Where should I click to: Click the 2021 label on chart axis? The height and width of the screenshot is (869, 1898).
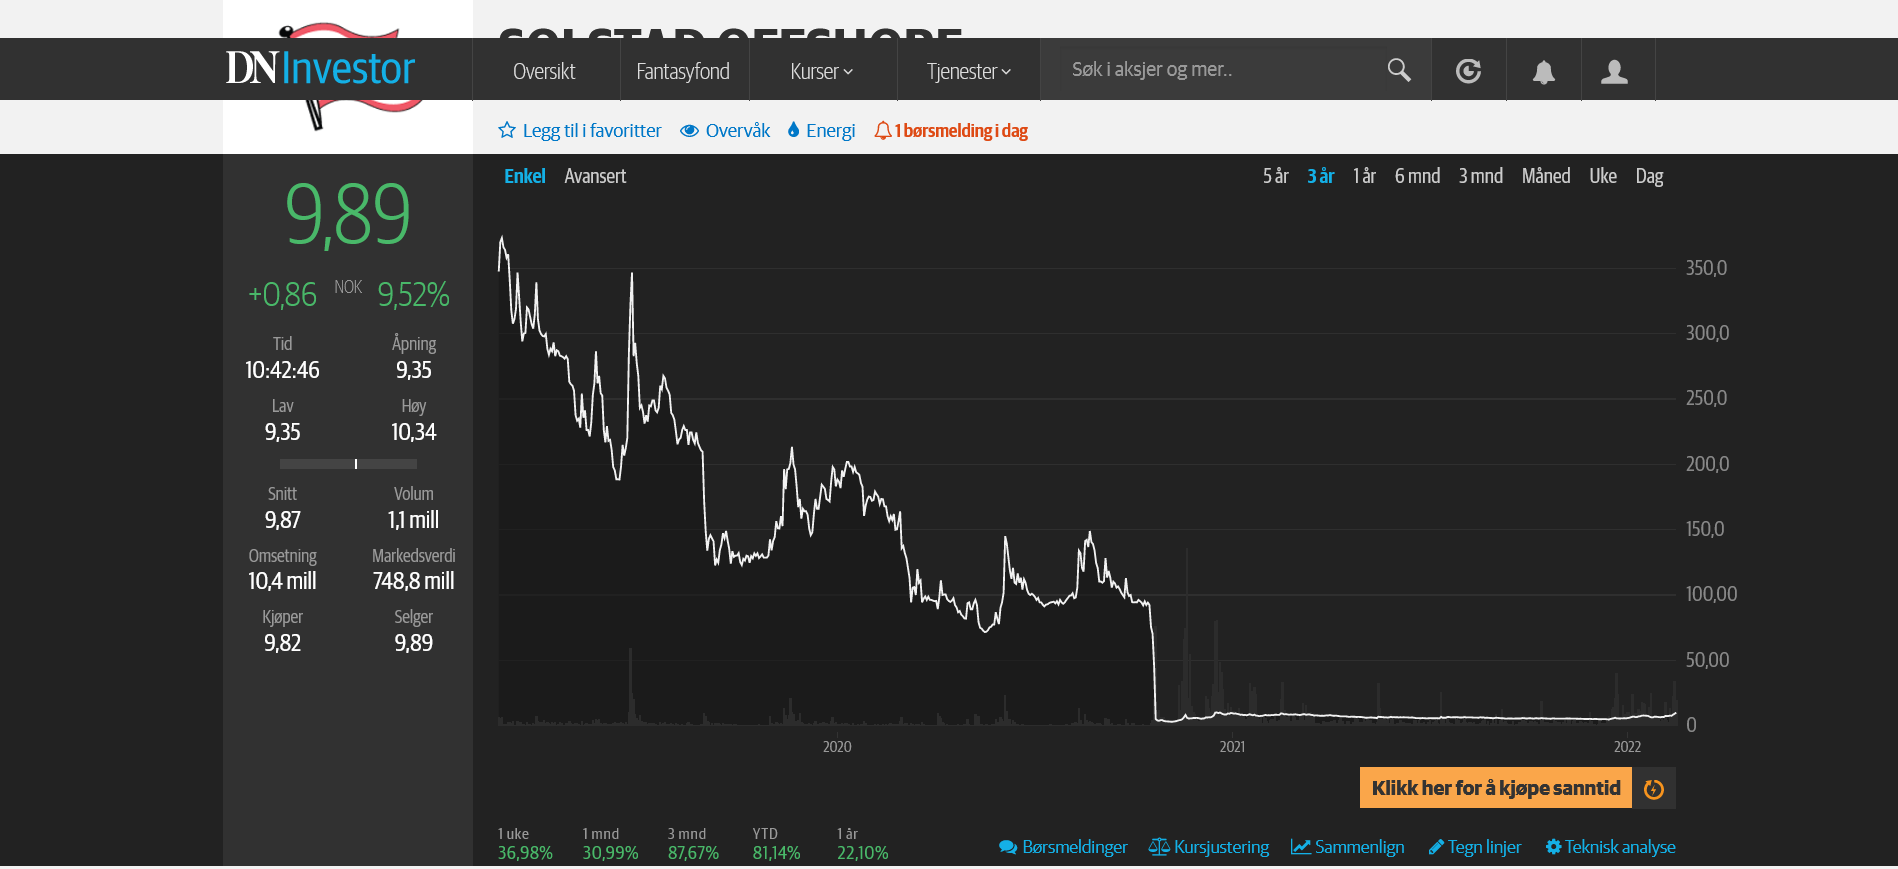pyautogui.click(x=1232, y=747)
